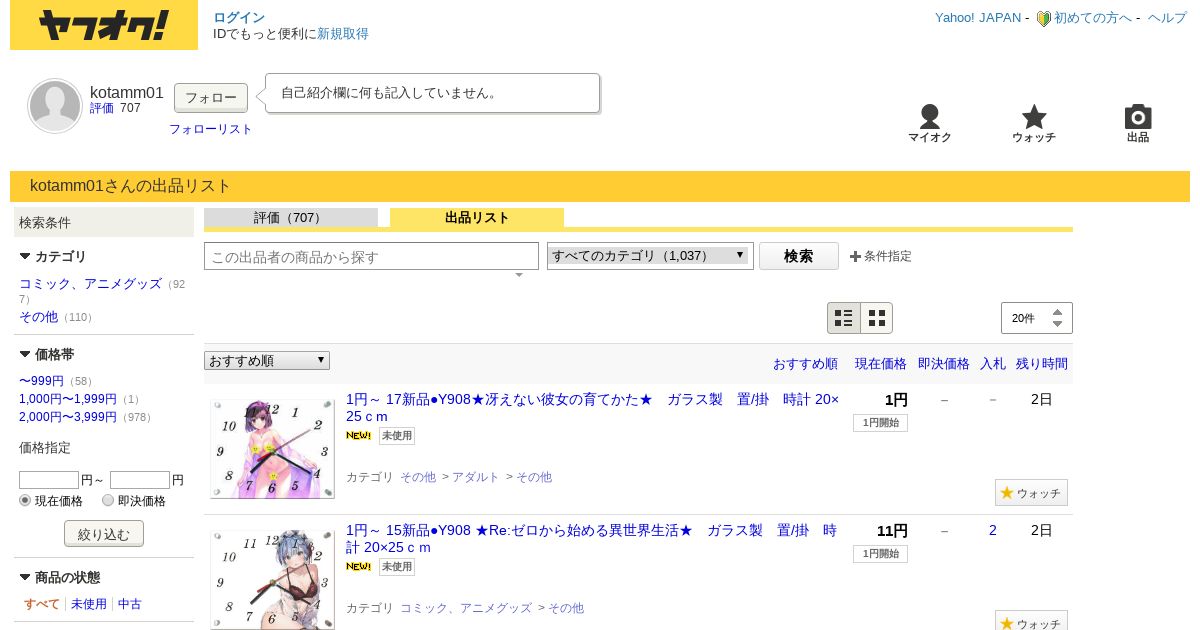
Task: Filter price range 2,000円〜3,999円
Action: click(68, 417)
